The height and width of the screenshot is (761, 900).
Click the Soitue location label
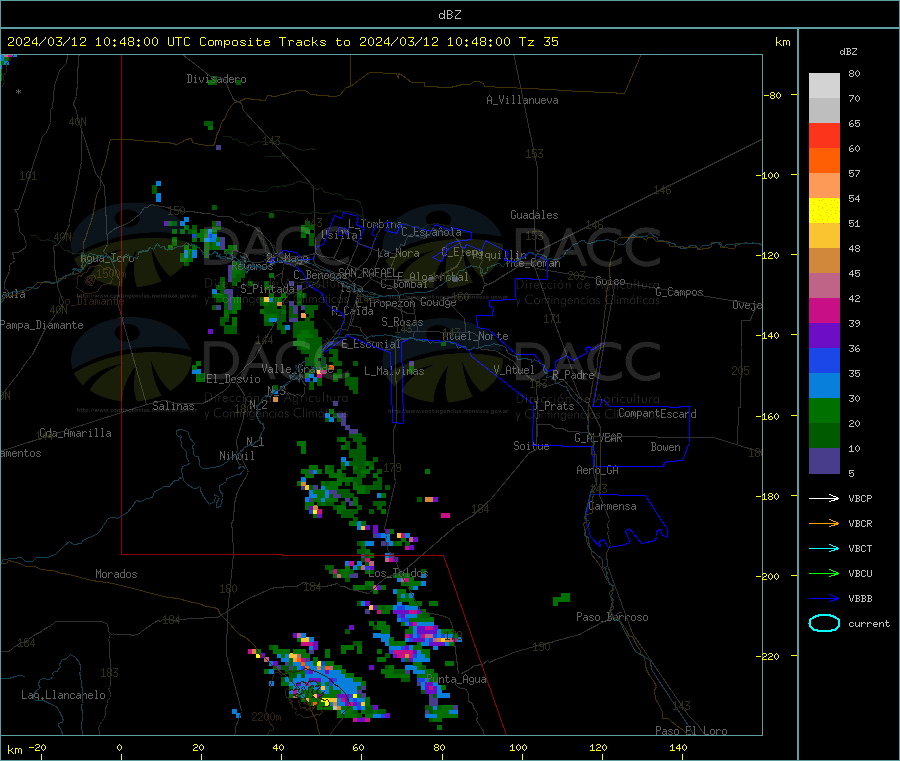(x=531, y=446)
